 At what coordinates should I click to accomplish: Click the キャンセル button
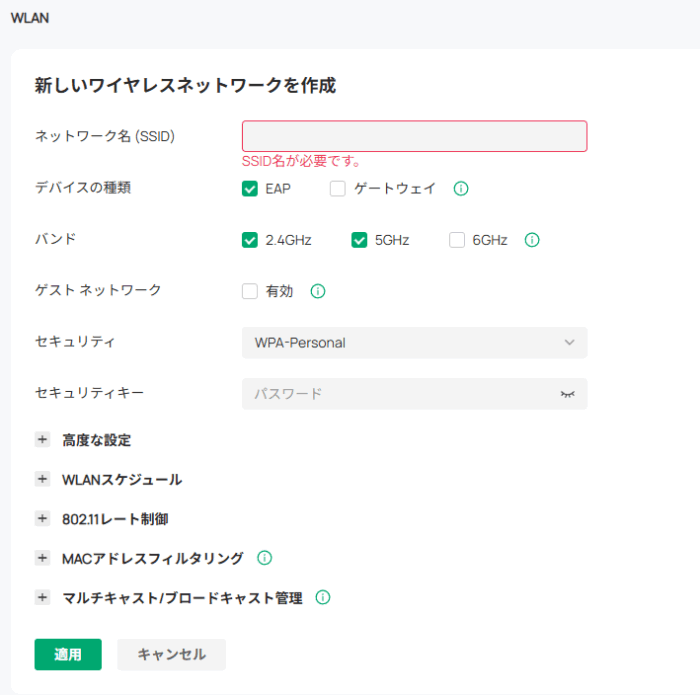pos(171,654)
